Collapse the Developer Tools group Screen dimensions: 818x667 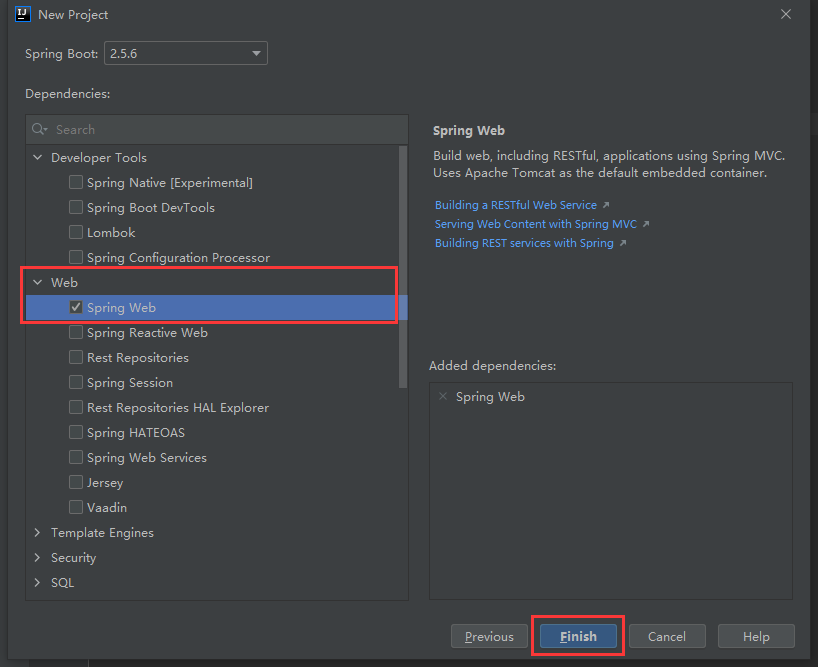click(x=38, y=157)
